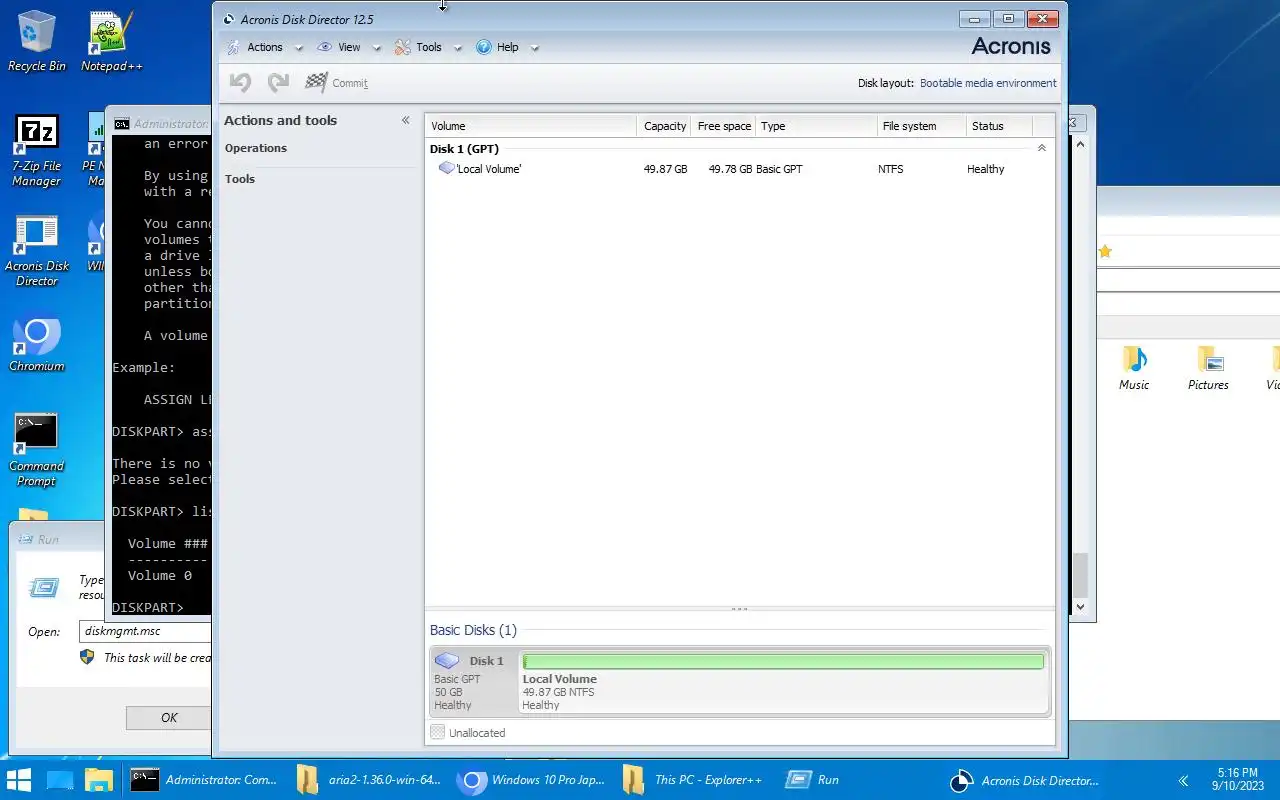Switch to Windows 10 Pro Jap taskbar item

tap(531, 780)
